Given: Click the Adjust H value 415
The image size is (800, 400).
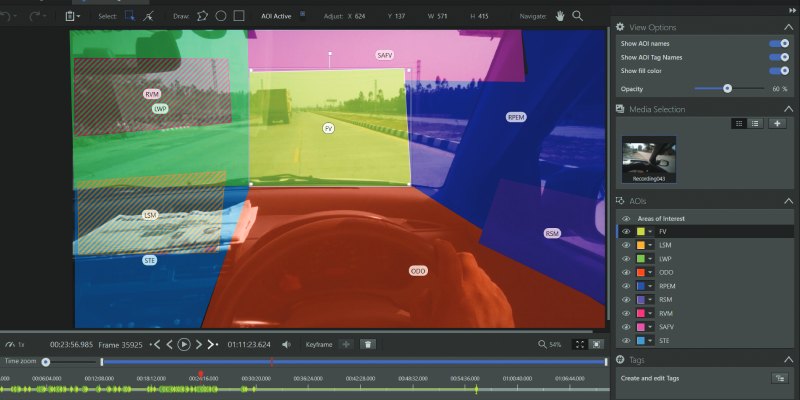Looking at the screenshot, I should pyautogui.click(x=483, y=16).
